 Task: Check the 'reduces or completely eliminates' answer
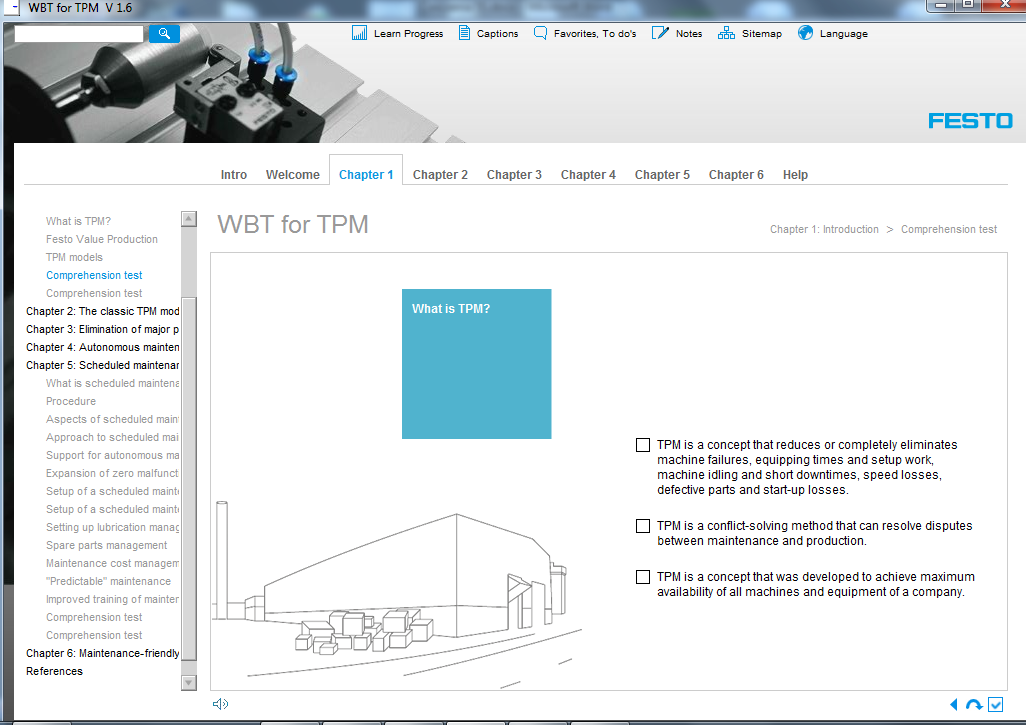(x=643, y=445)
